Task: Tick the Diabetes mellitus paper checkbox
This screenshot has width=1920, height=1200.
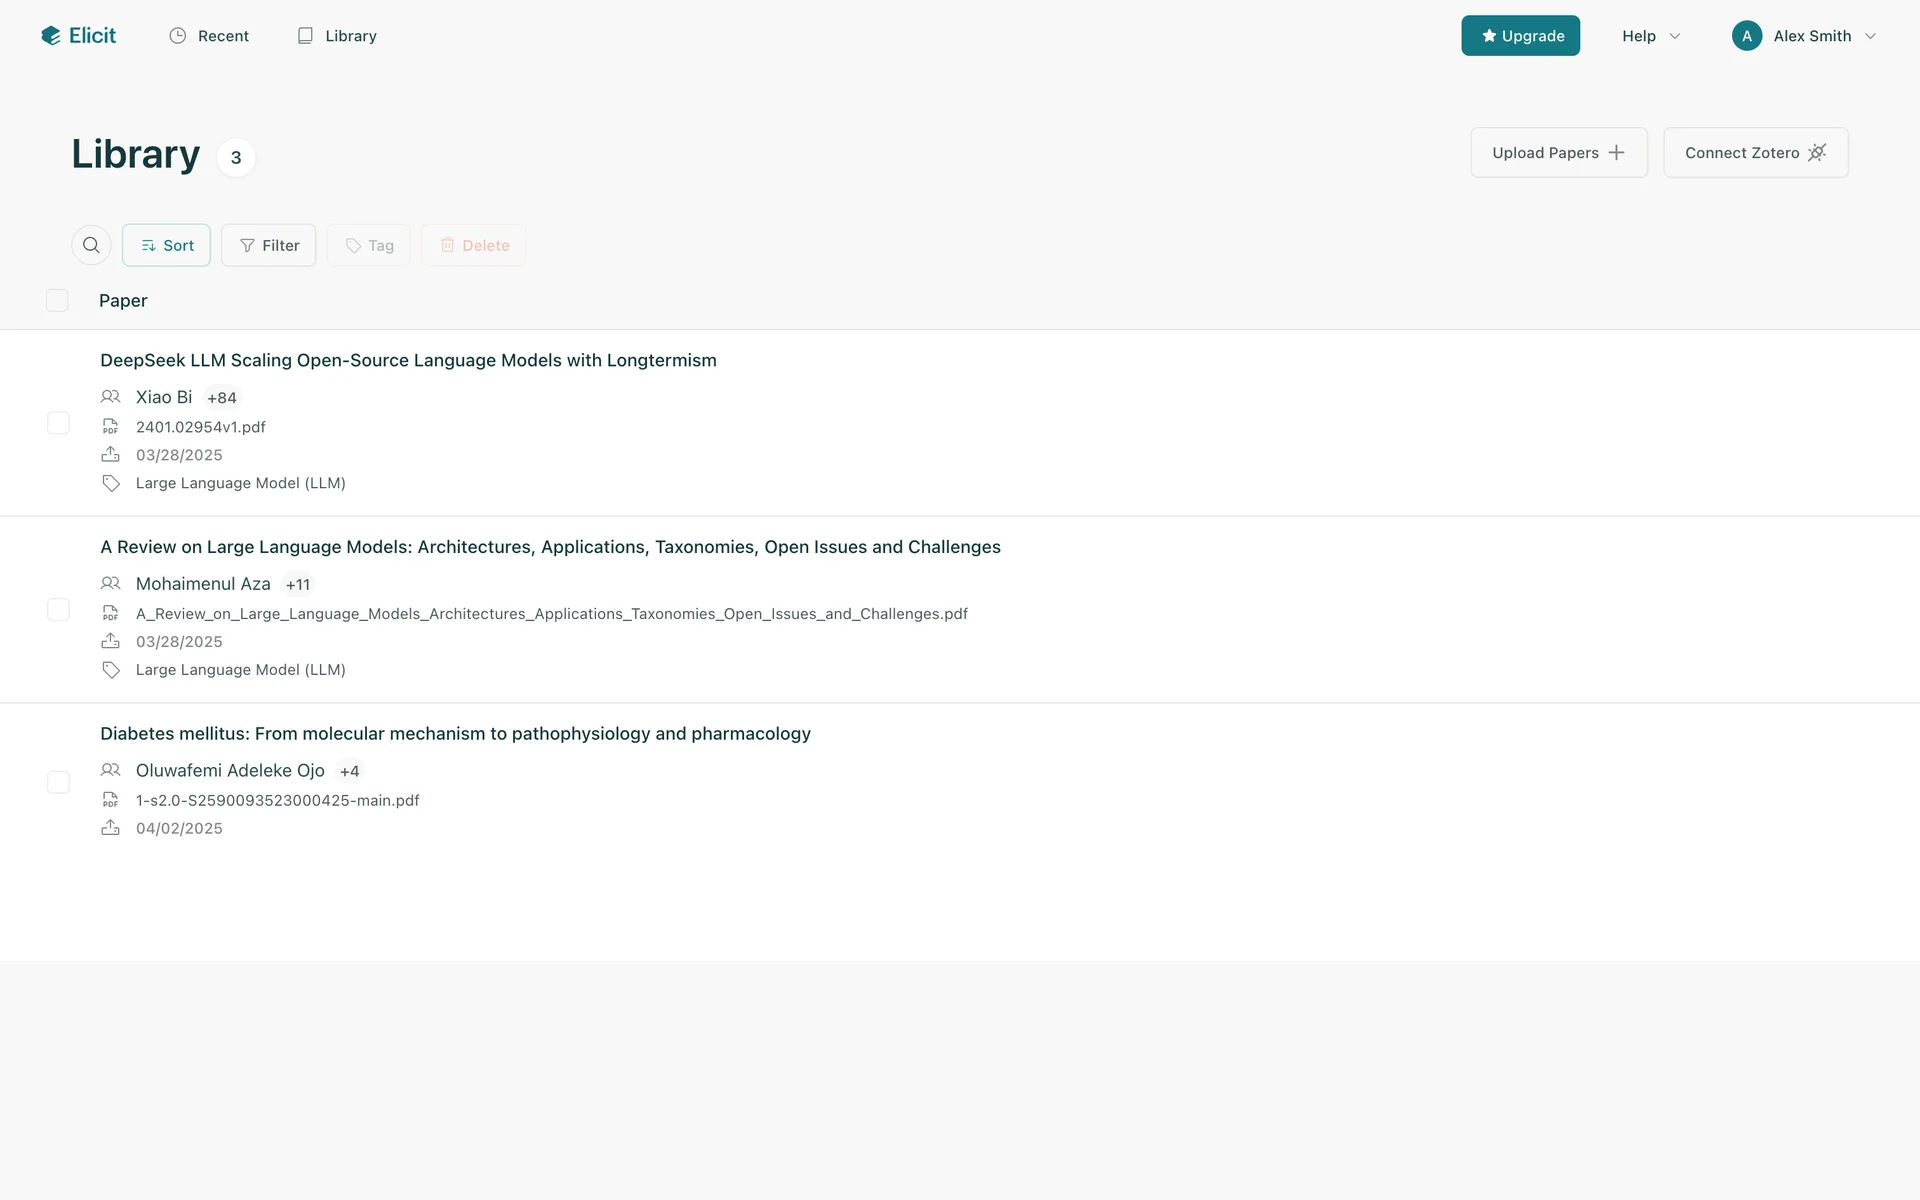Action: (x=58, y=782)
